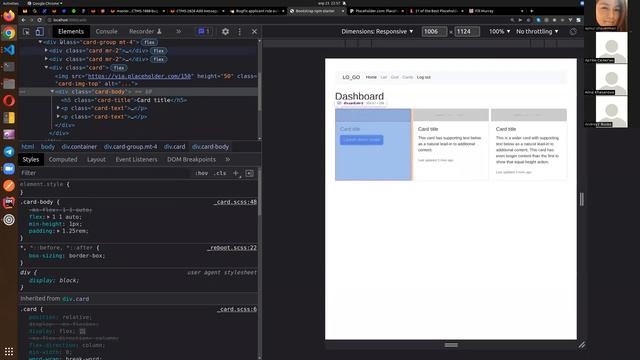
Task: Click the flex badge on div class card
Action: tap(119, 68)
